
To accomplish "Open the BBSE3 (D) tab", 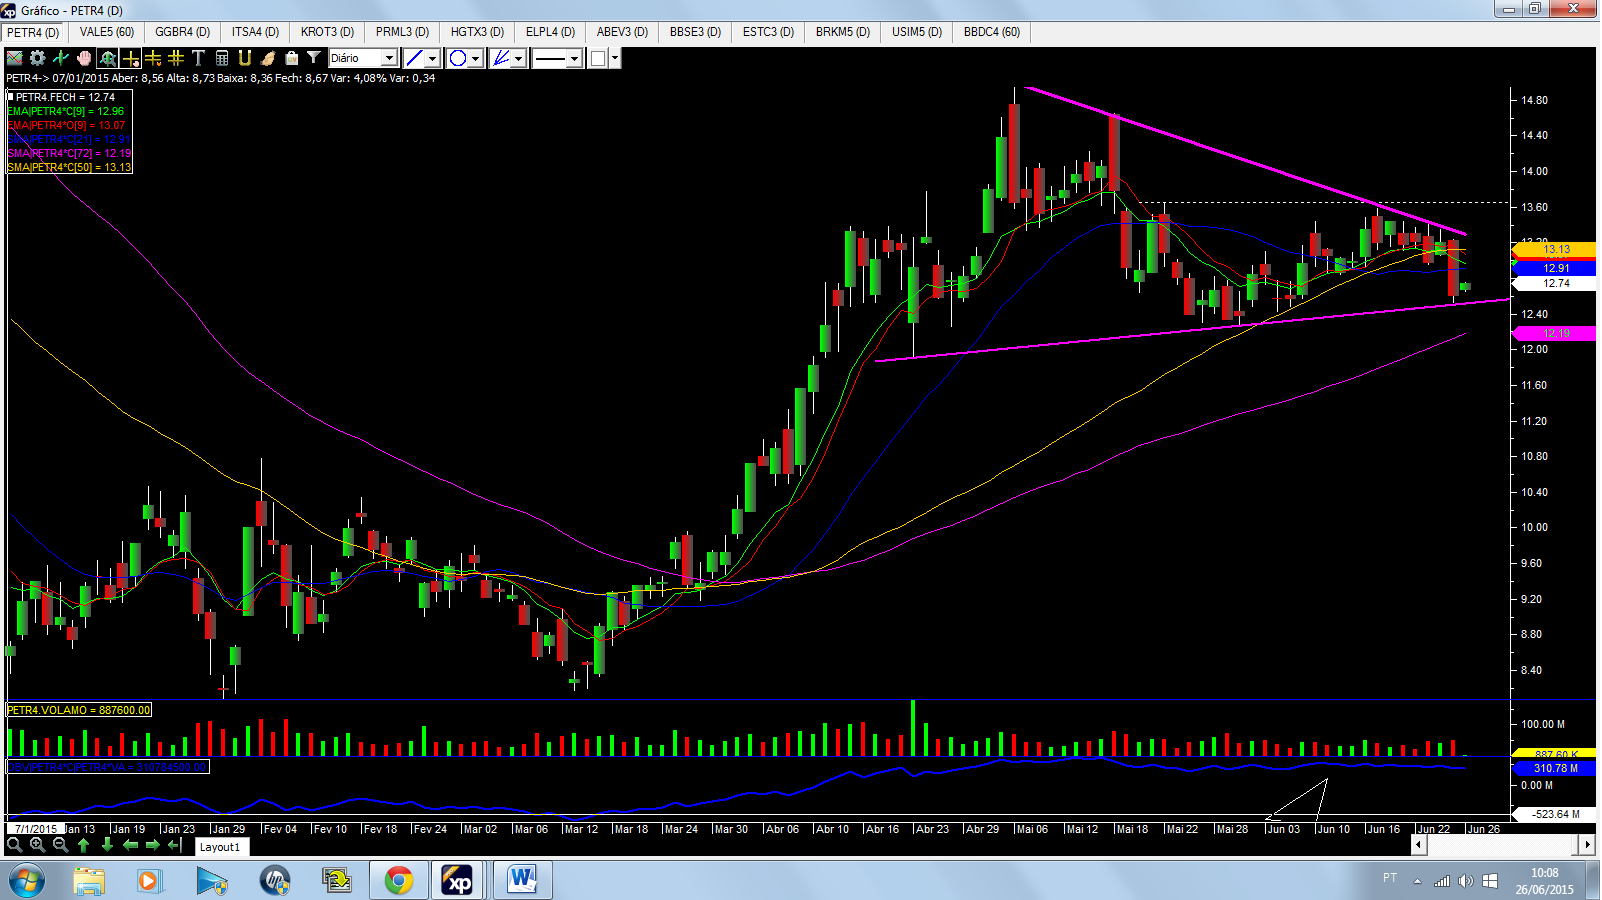I will pos(695,32).
